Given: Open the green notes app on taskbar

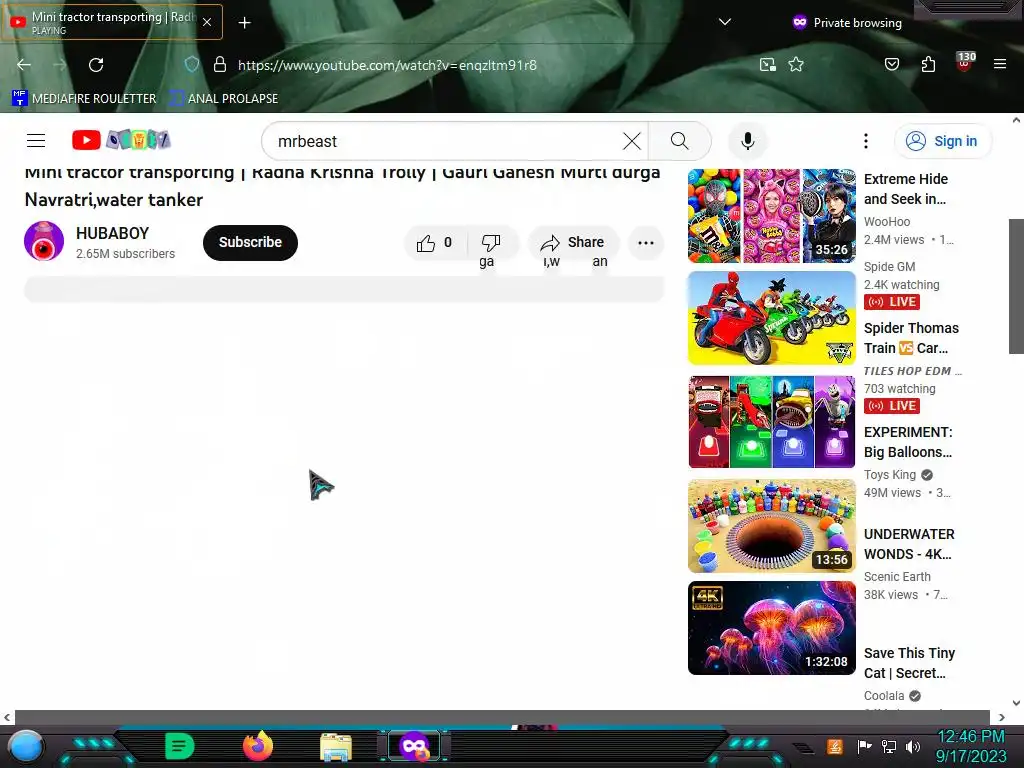Looking at the screenshot, I should point(180,746).
